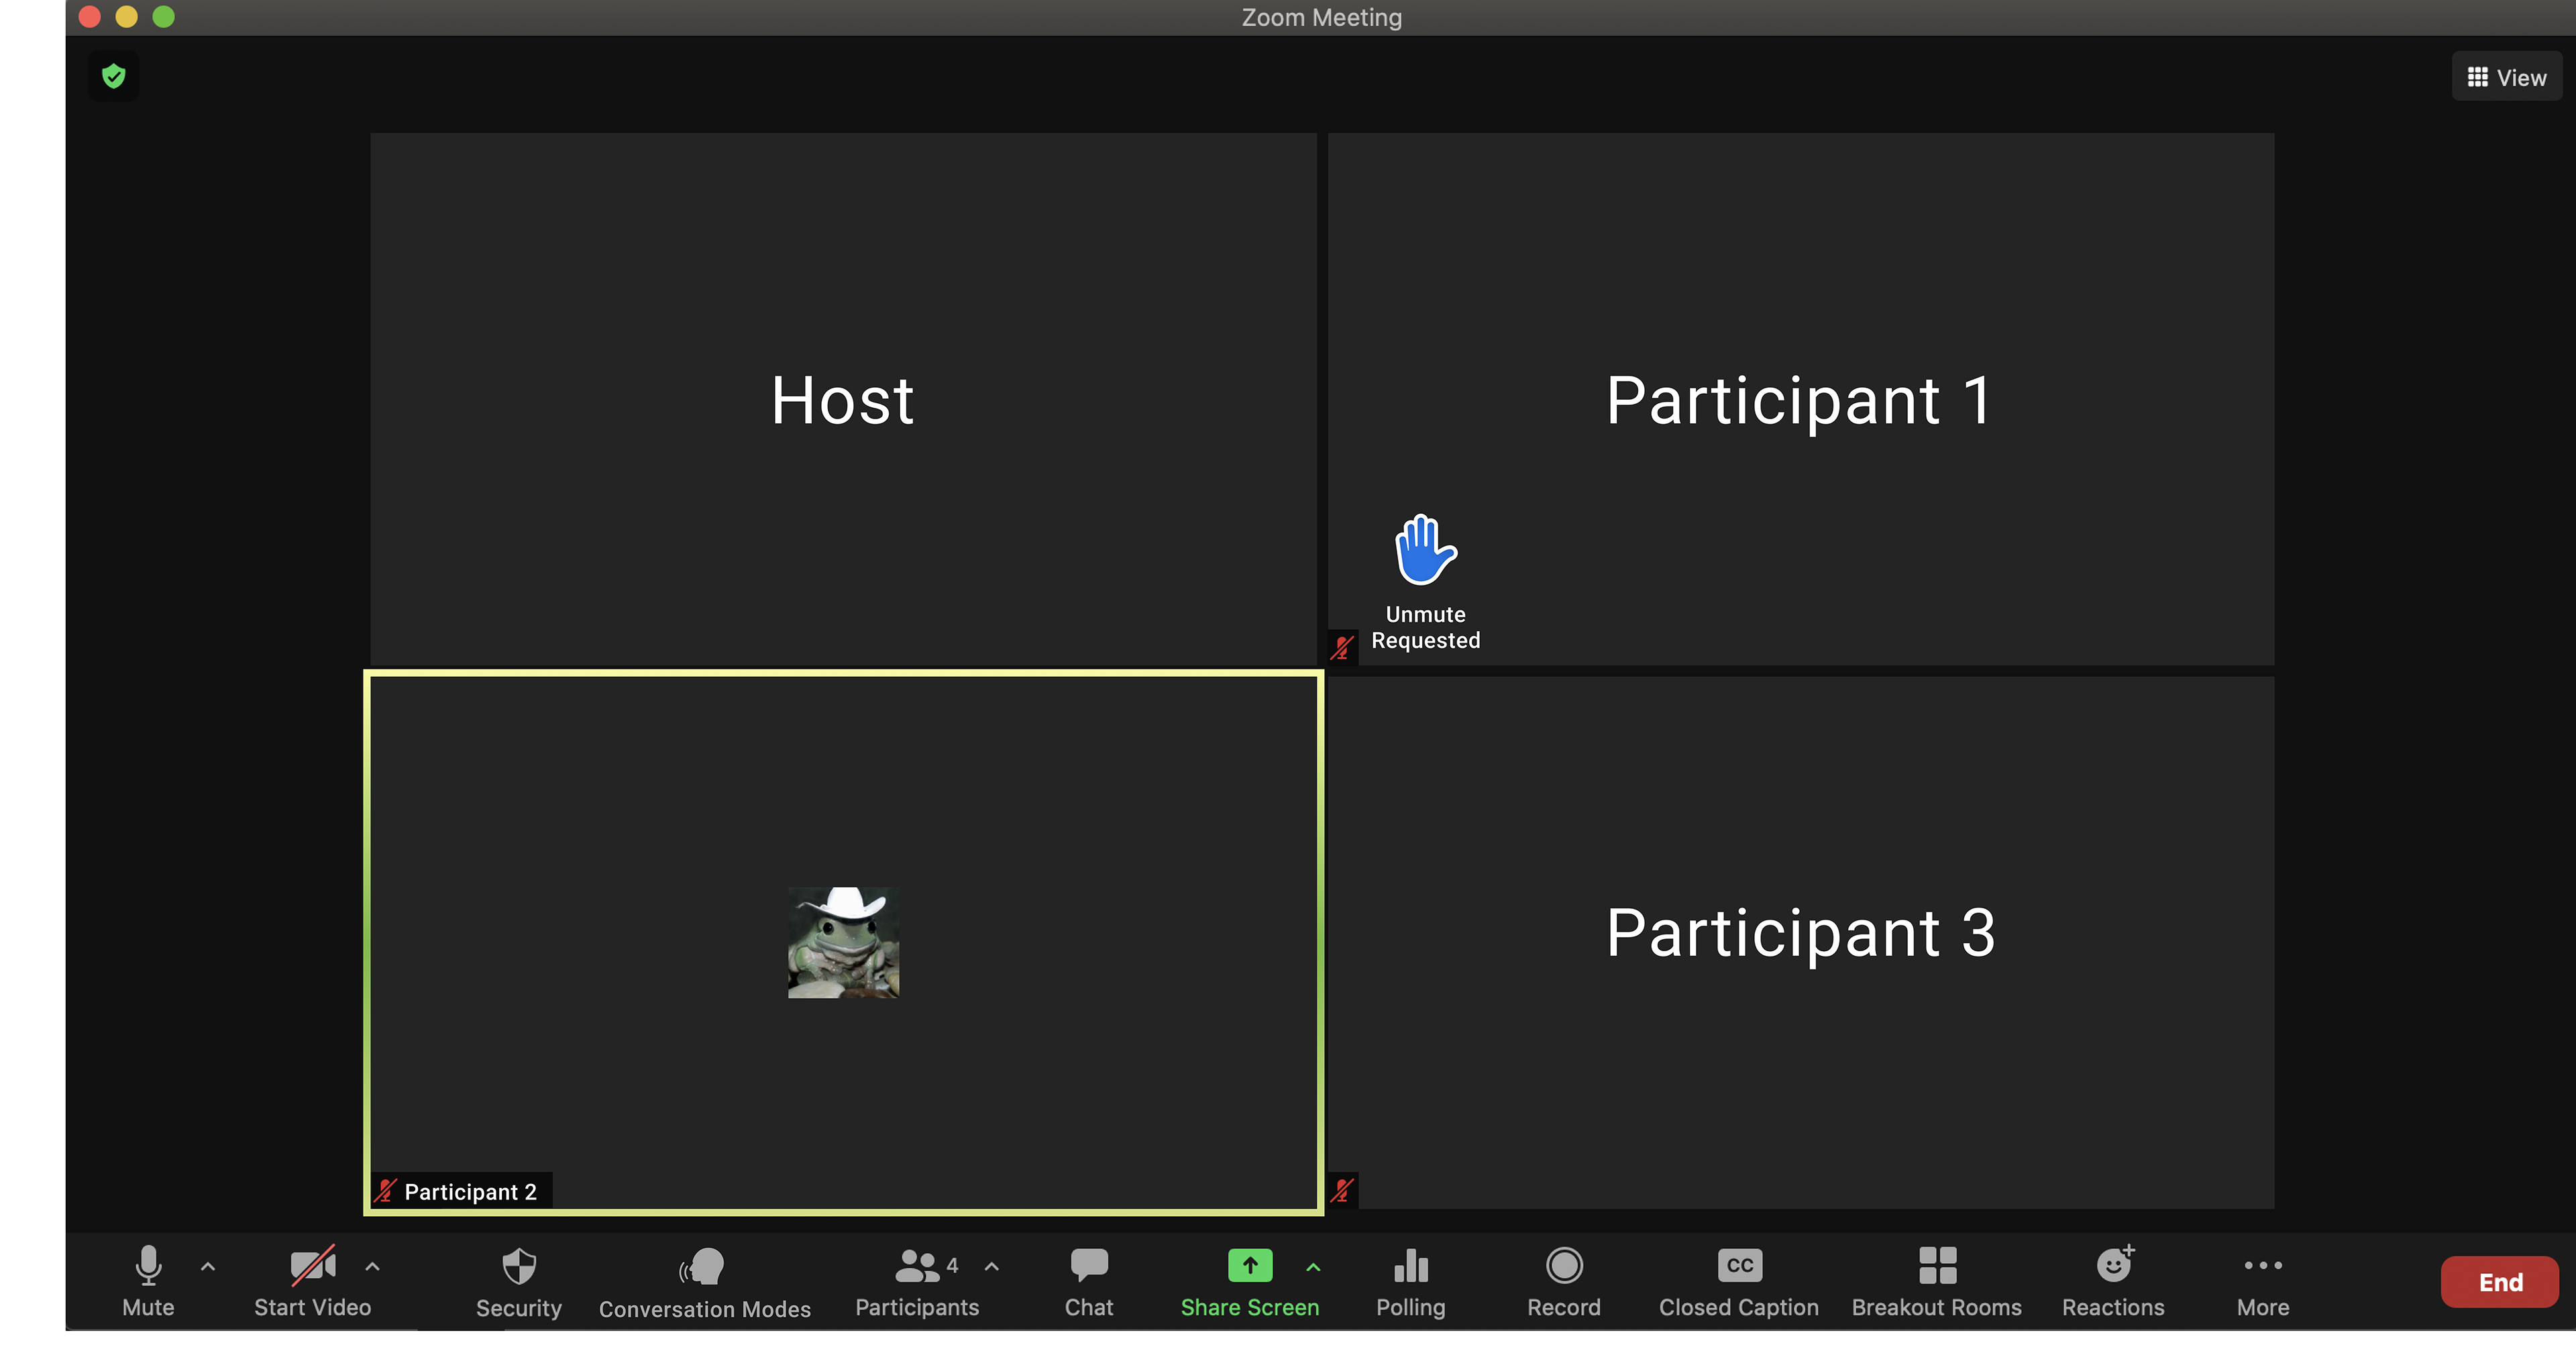Select the Participant 3 video tile
2576x1355 pixels.
tap(1800, 942)
